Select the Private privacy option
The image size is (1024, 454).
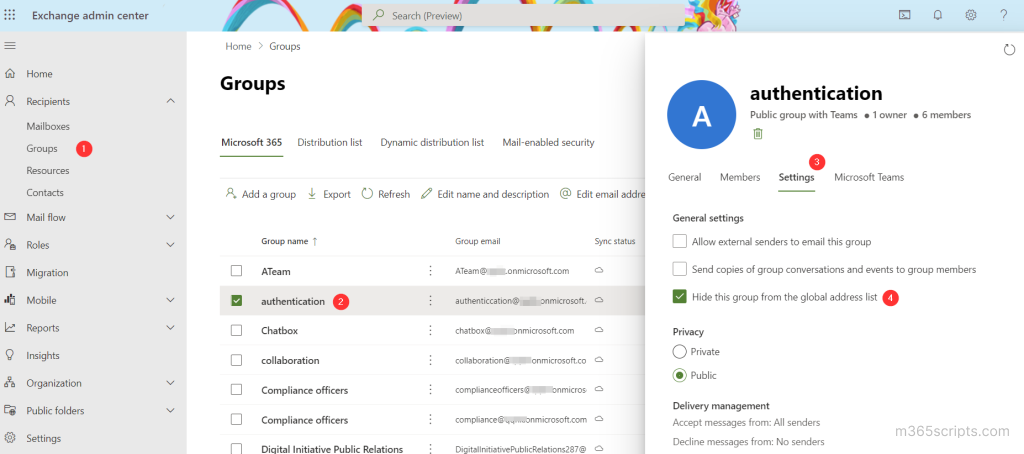[x=679, y=351]
